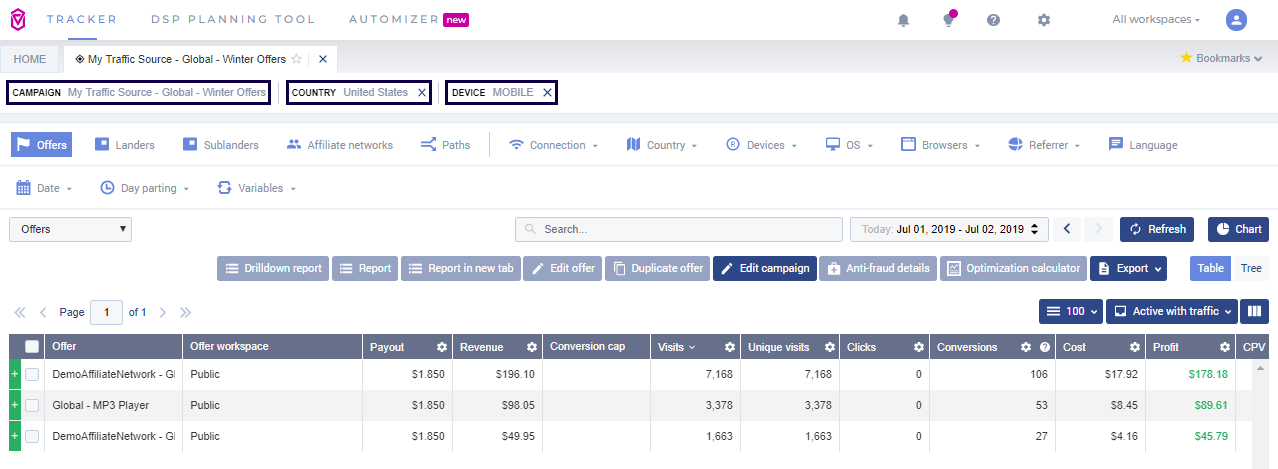Click the Edit campaign button
Screen dimensions: 1278x469
click(x=765, y=268)
